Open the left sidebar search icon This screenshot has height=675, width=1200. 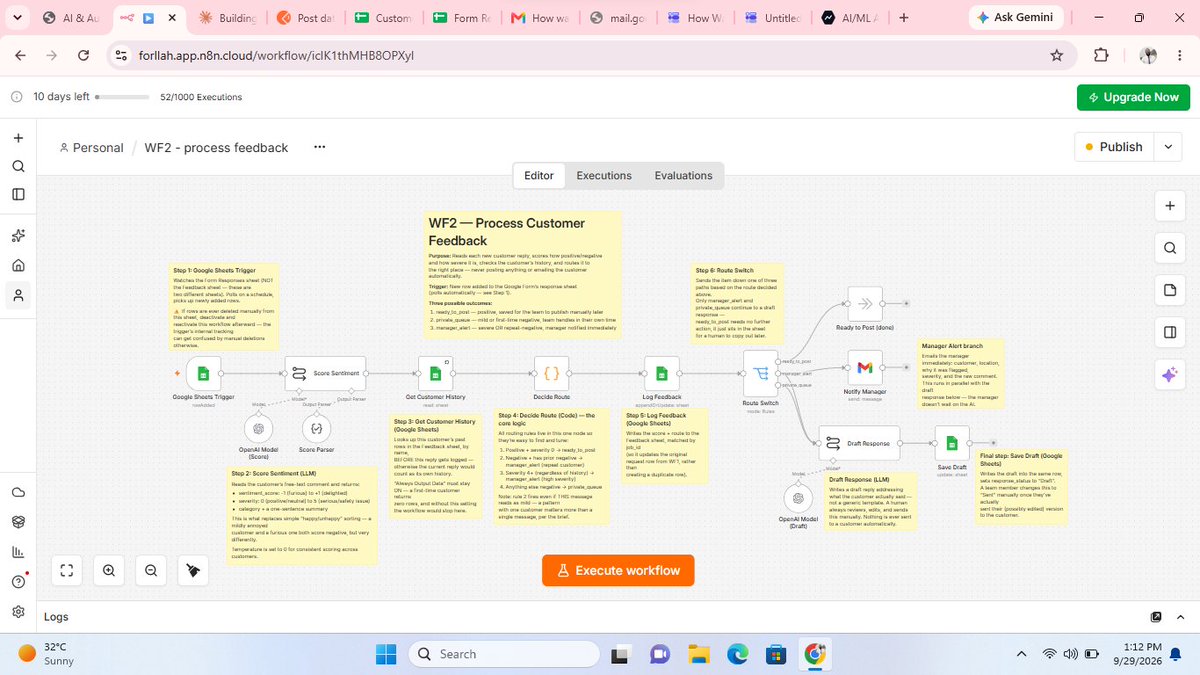tap(18, 166)
